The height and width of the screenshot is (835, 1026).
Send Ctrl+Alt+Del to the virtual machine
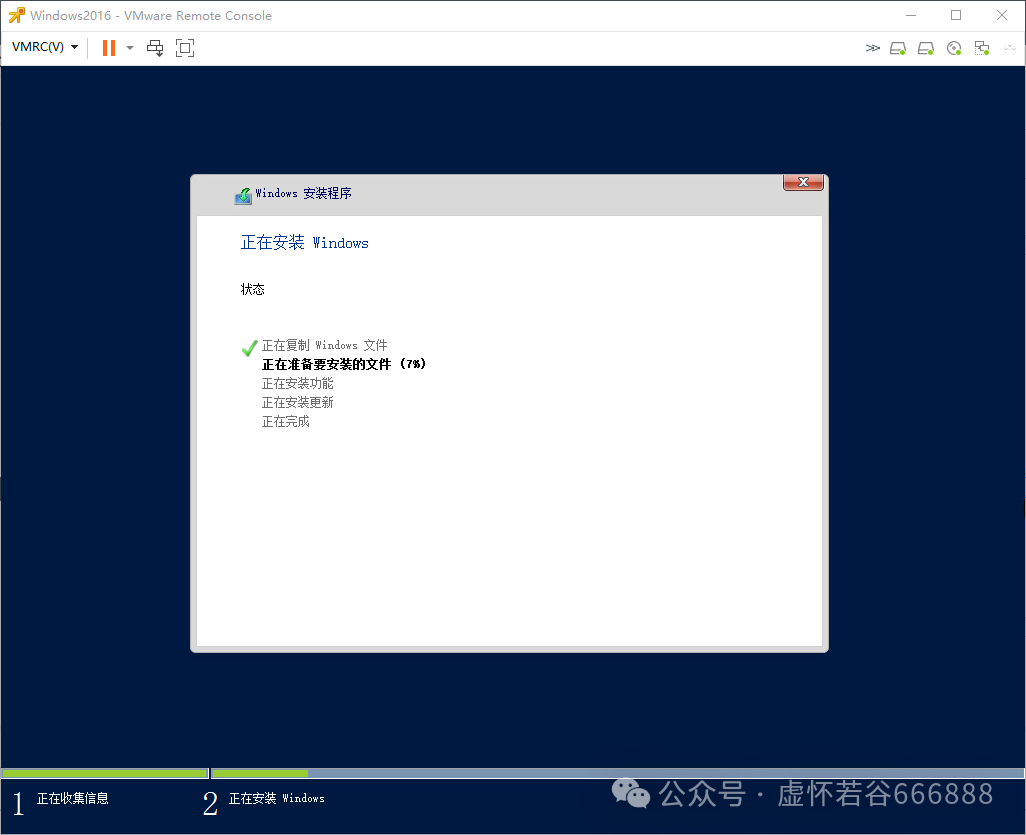coord(155,48)
